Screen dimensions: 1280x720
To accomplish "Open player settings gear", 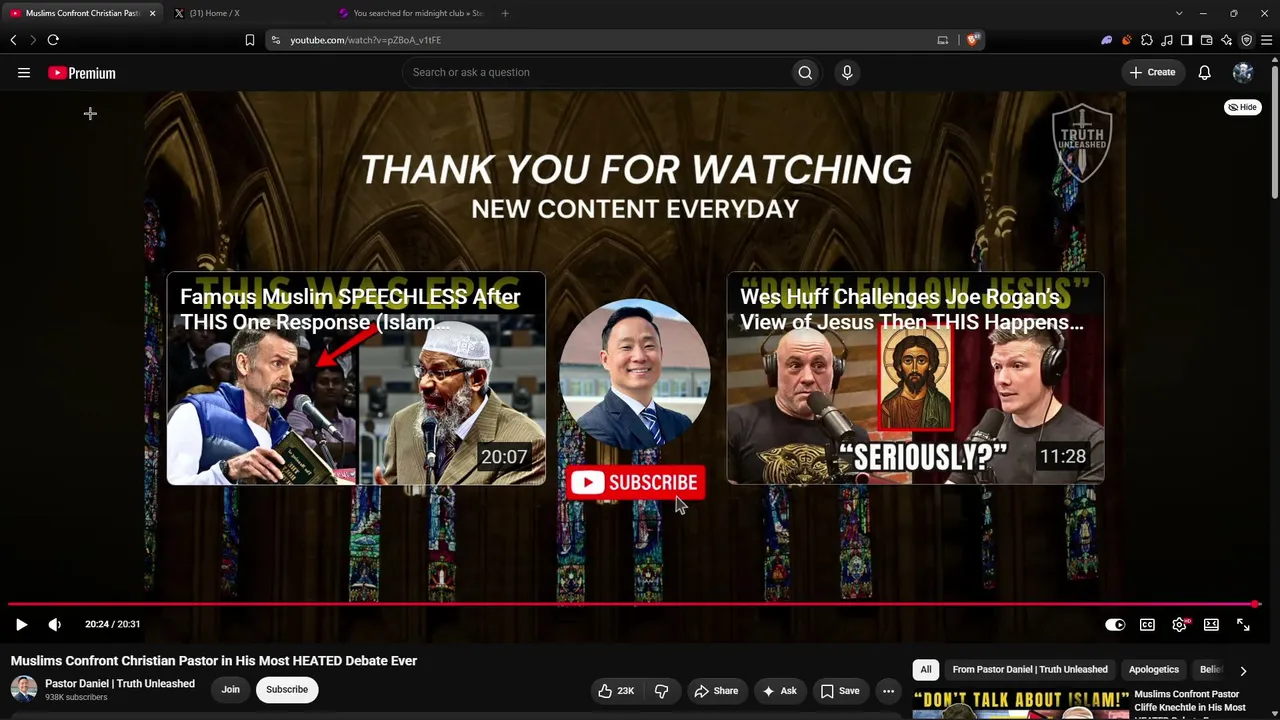I will (1180, 624).
